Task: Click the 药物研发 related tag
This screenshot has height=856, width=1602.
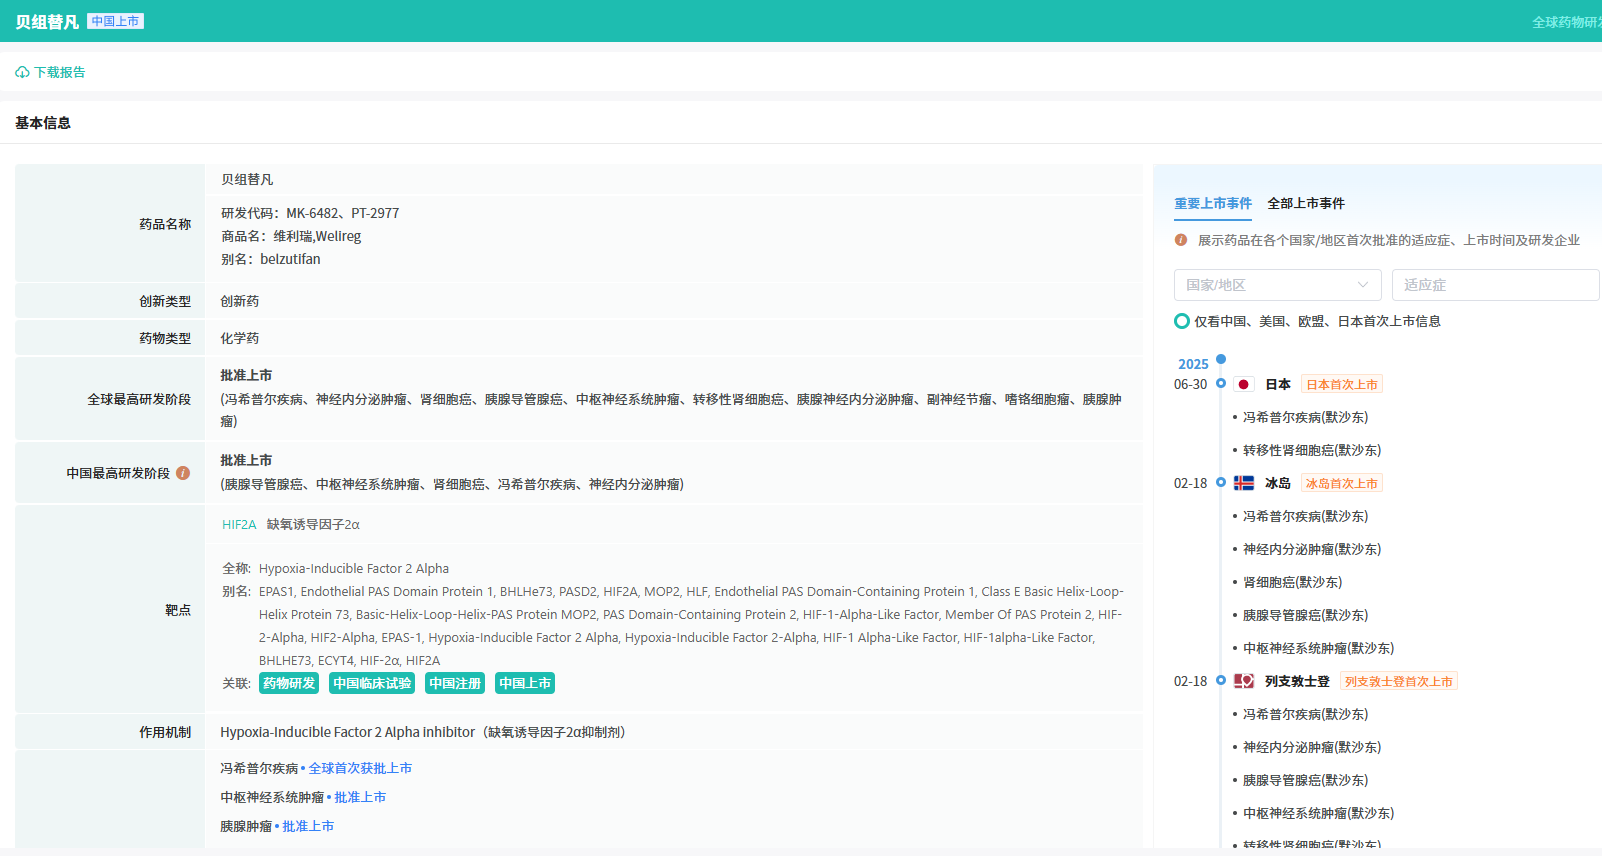Action: pos(289,684)
